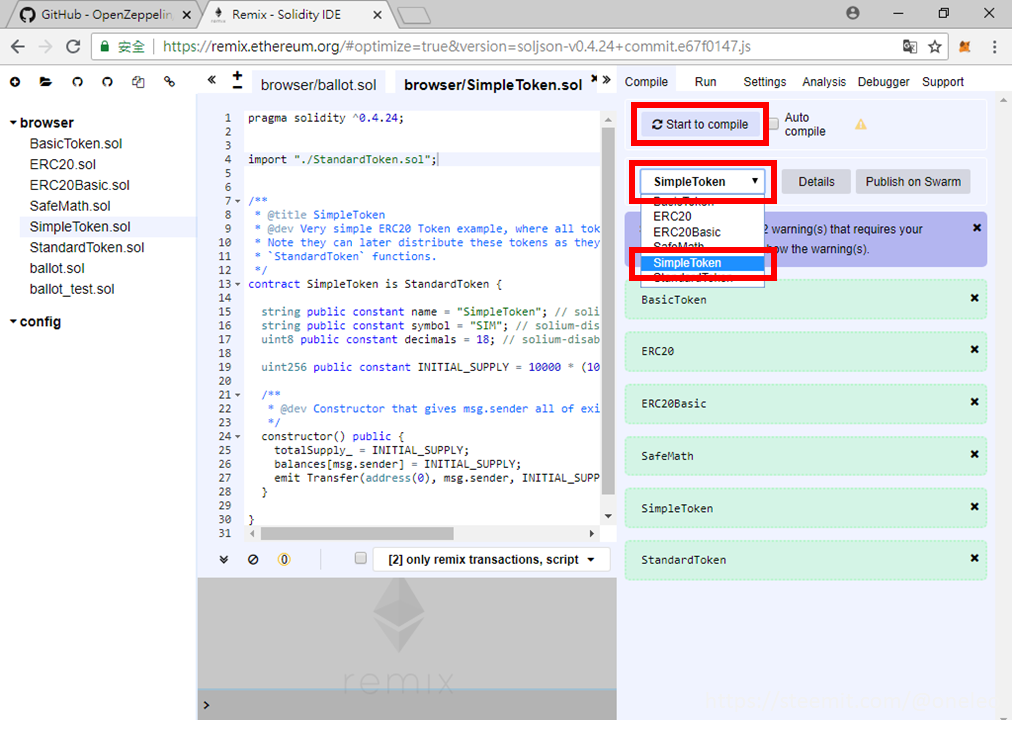Create a new file with the plus icon
Viewport: 1016px width, 729px height.
coord(15,82)
